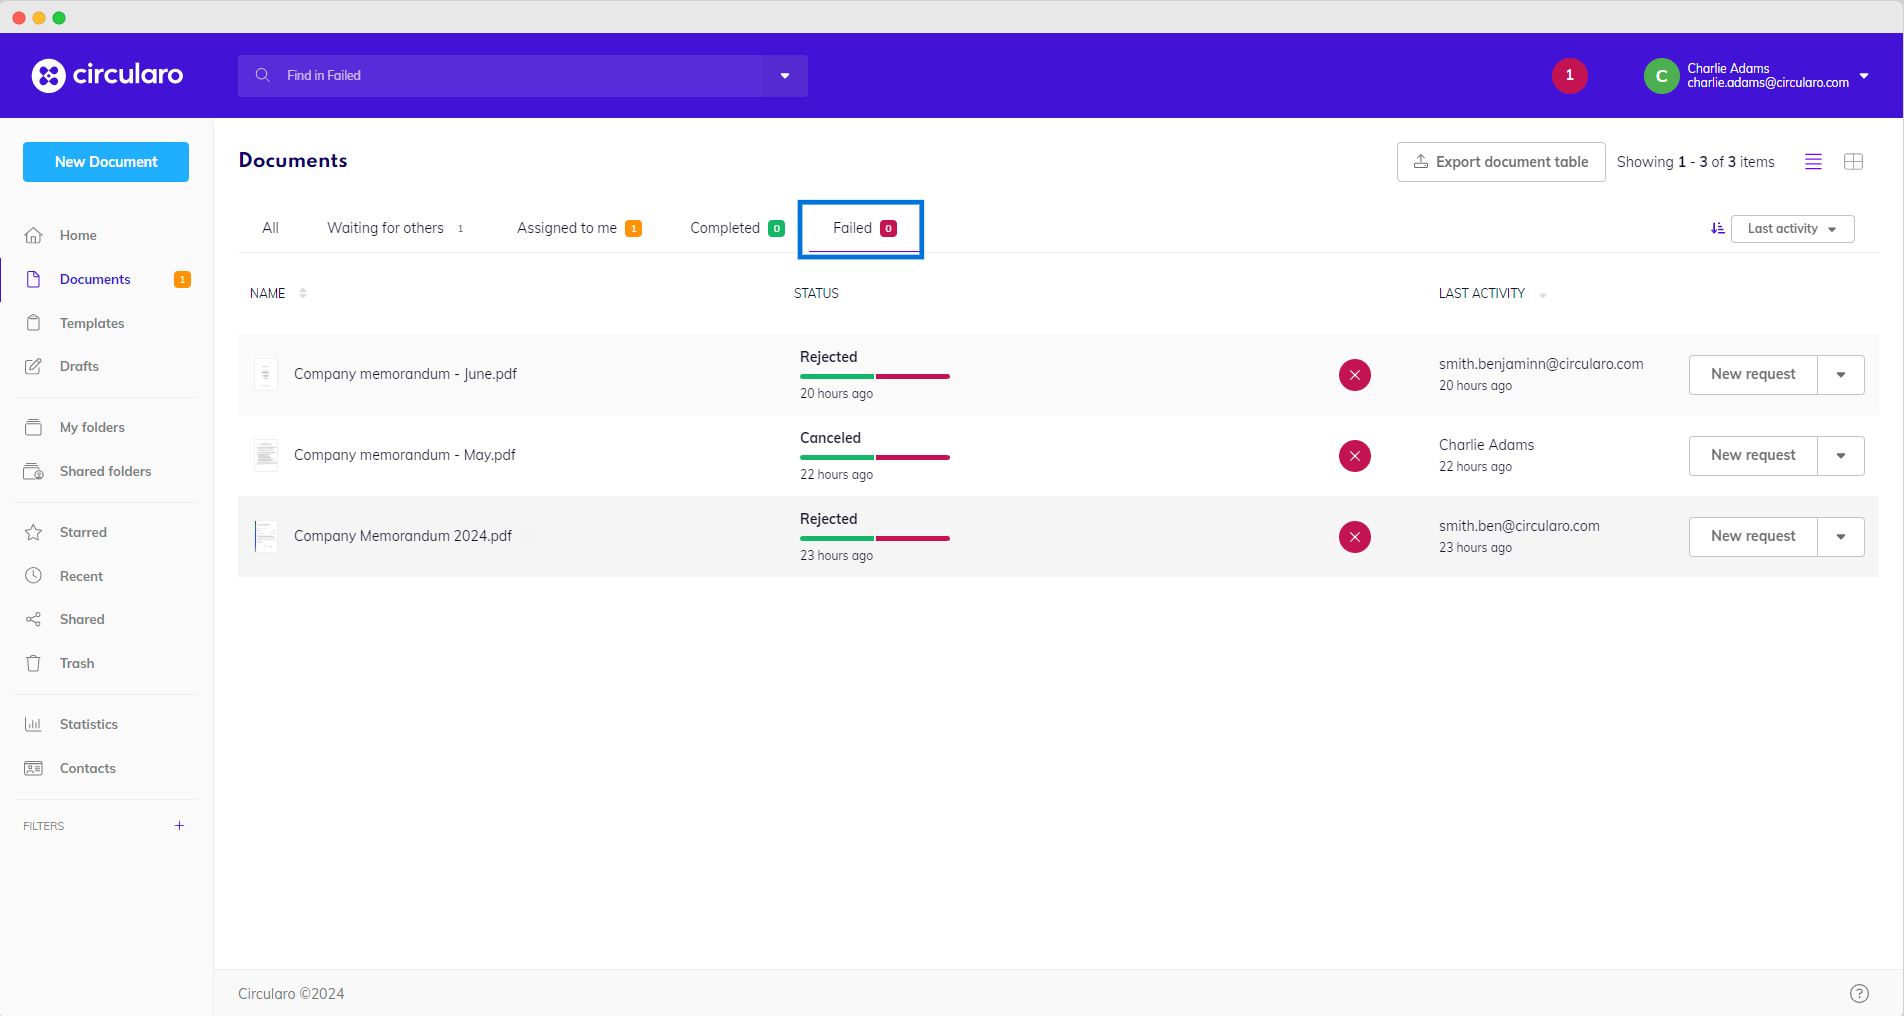Open the help question mark icon
This screenshot has height=1016, width=1904.
click(1859, 993)
